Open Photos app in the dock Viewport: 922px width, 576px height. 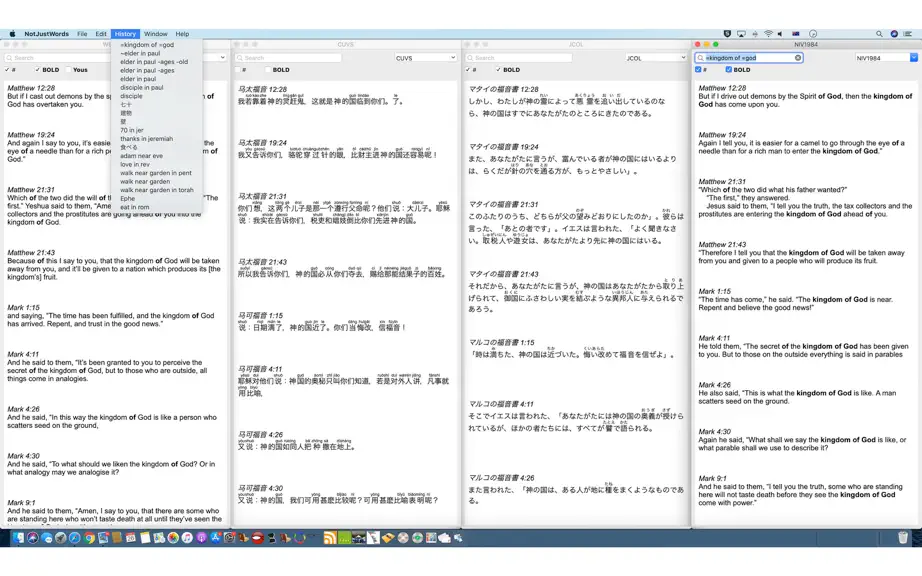coord(173,538)
